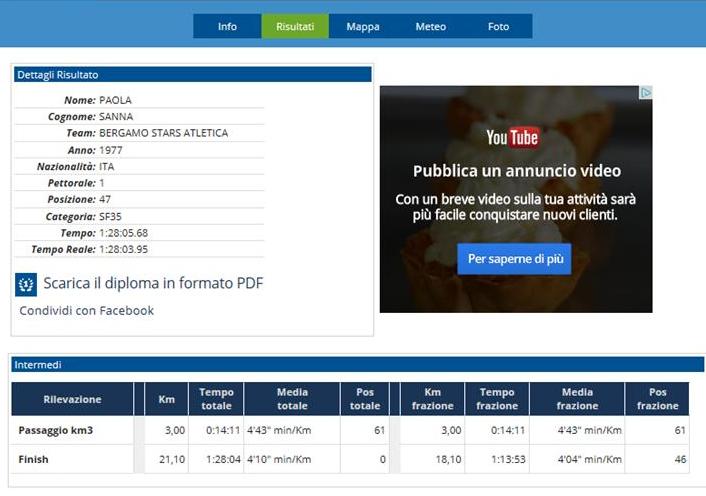Click the nationality value 'ITA'
706x496 pixels.
[x=107, y=167]
